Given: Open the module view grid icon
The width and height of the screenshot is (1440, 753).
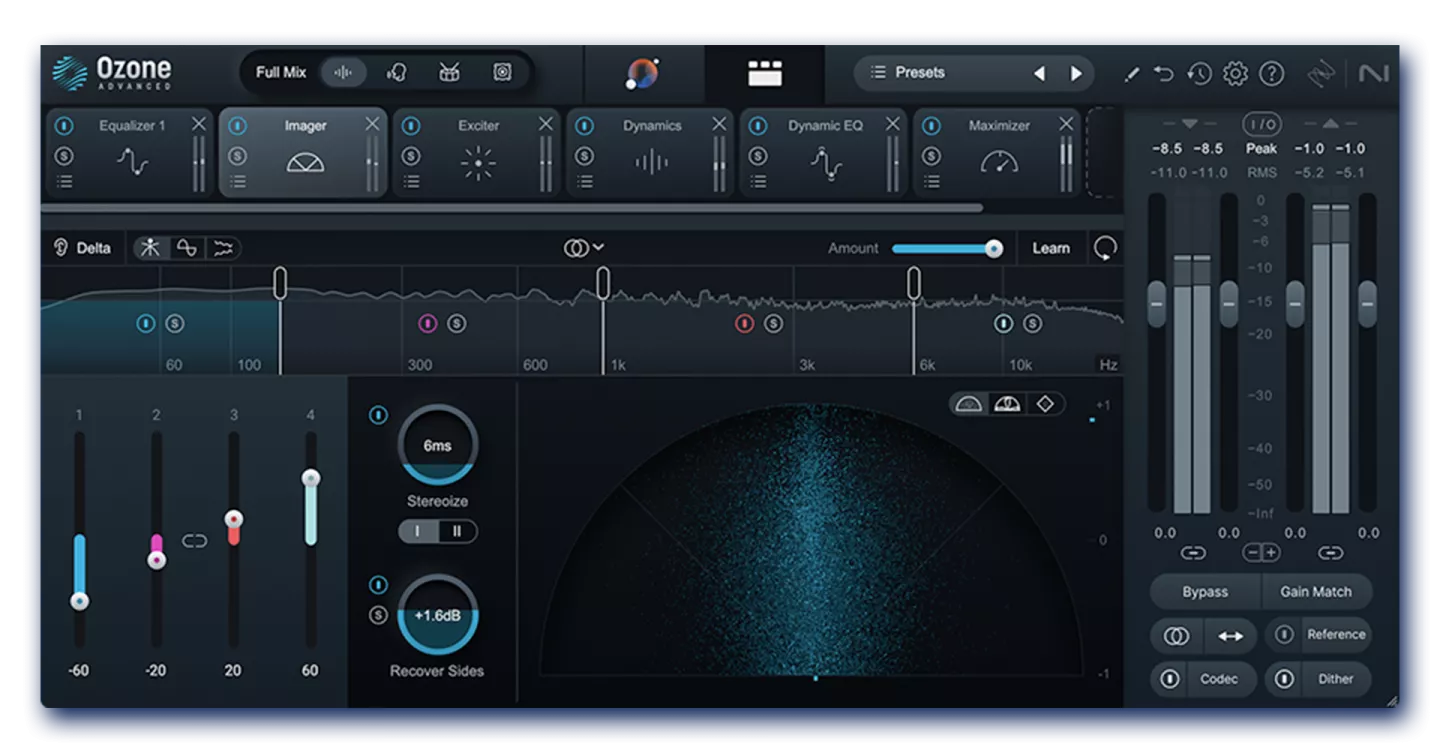Looking at the screenshot, I should click(765, 73).
